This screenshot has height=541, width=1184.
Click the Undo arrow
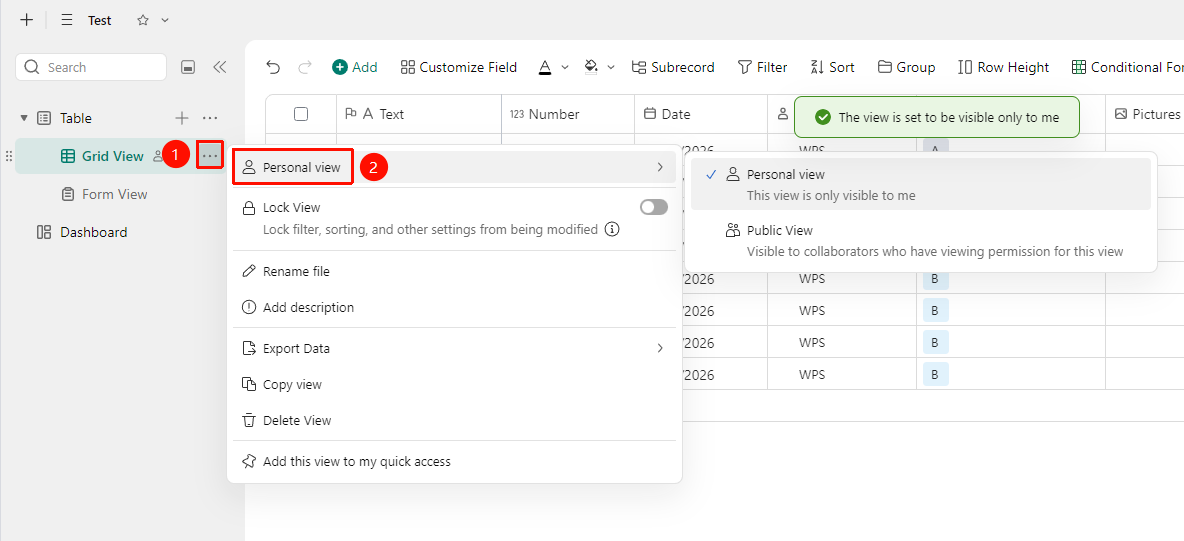(273, 67)
